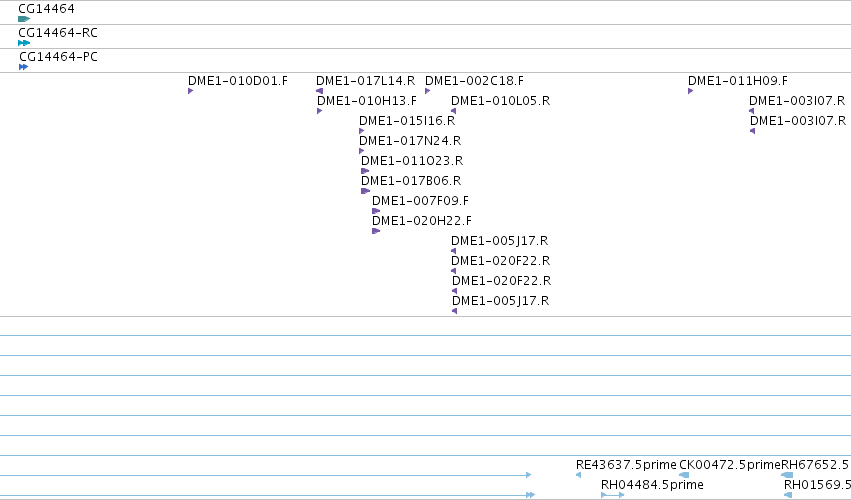This screenshot has height=500, width=851.
Task: Click the RH01569.5 EST arrow
Action: pyautogui.click(x=788, y=495)
